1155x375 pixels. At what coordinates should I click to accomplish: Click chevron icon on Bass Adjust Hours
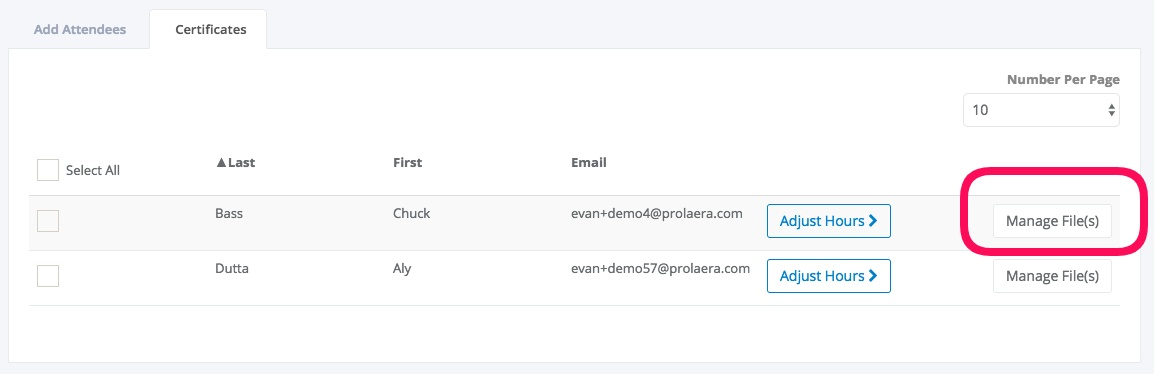(x=874, y=221)
